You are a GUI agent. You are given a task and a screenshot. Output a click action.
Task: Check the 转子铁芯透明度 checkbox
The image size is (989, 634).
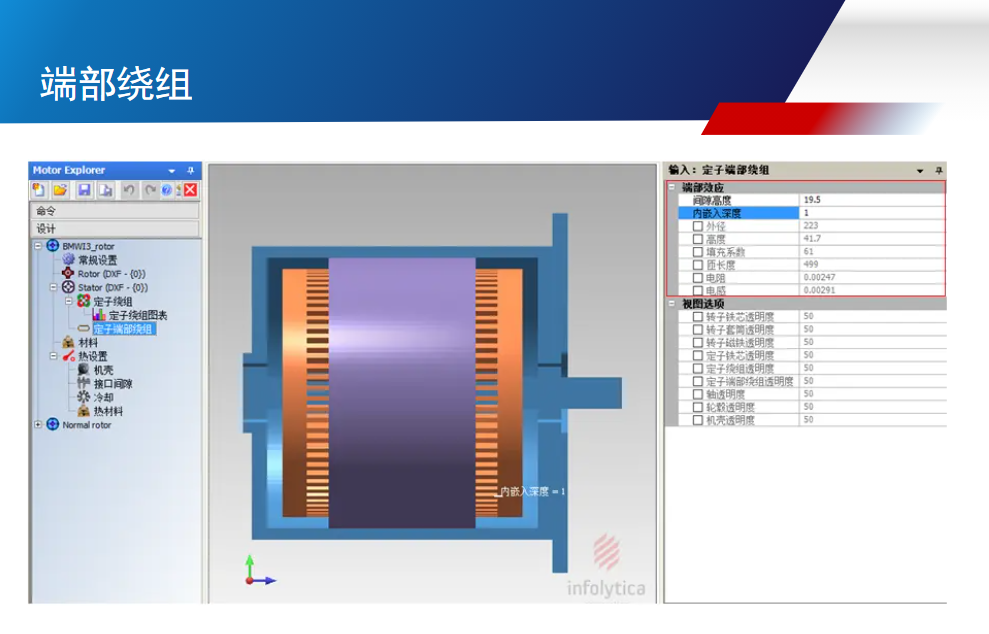point(698,317)
